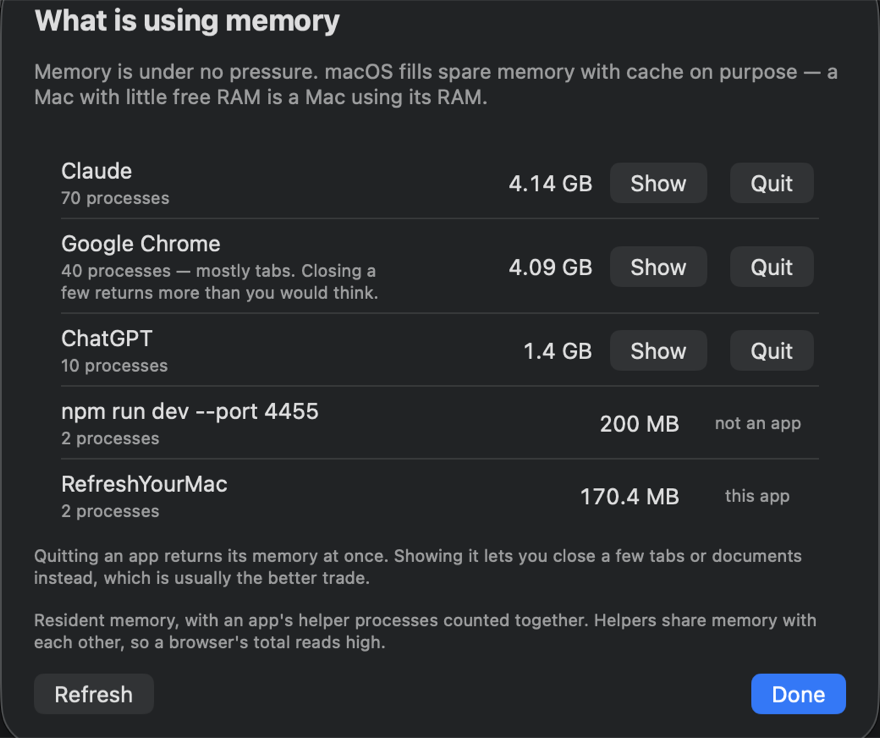The width and height of the screenshot is (880, 738).
Task: Select the Google Chrome row name
Action: click(x=140, y=244)
